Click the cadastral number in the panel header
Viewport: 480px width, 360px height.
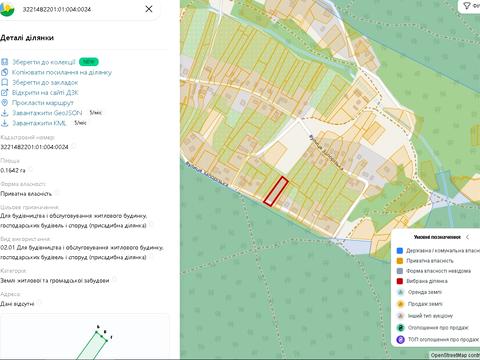point(57,9)
